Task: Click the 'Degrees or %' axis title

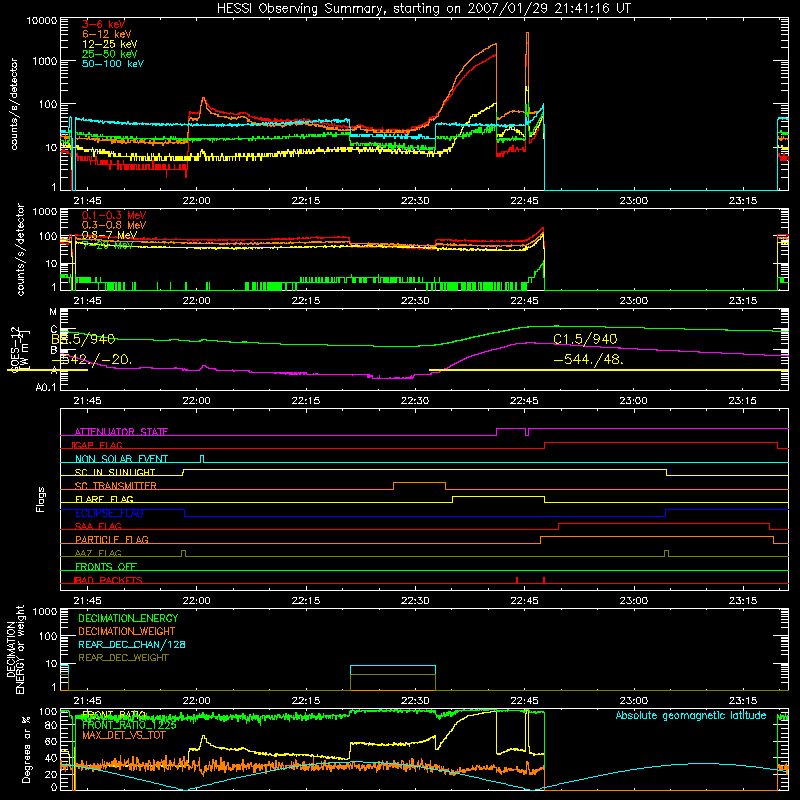Action: point(26,749)
